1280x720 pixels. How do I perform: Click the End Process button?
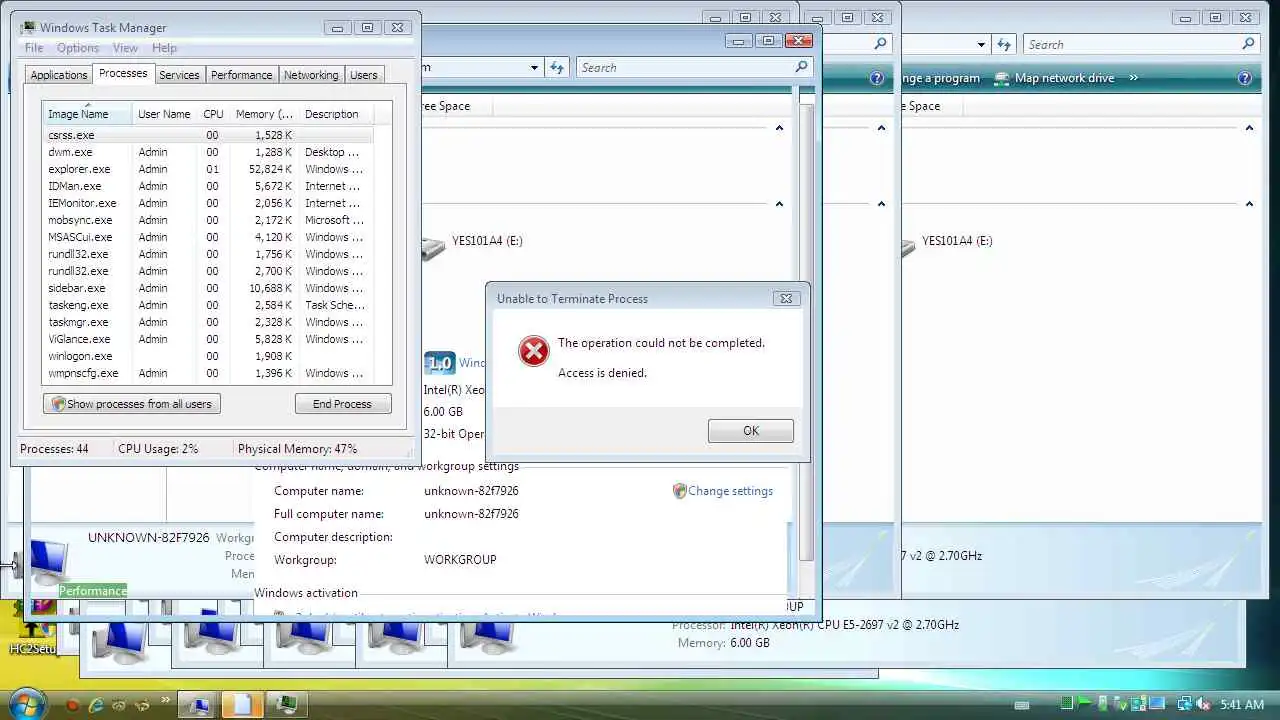[x=342, y=404]
